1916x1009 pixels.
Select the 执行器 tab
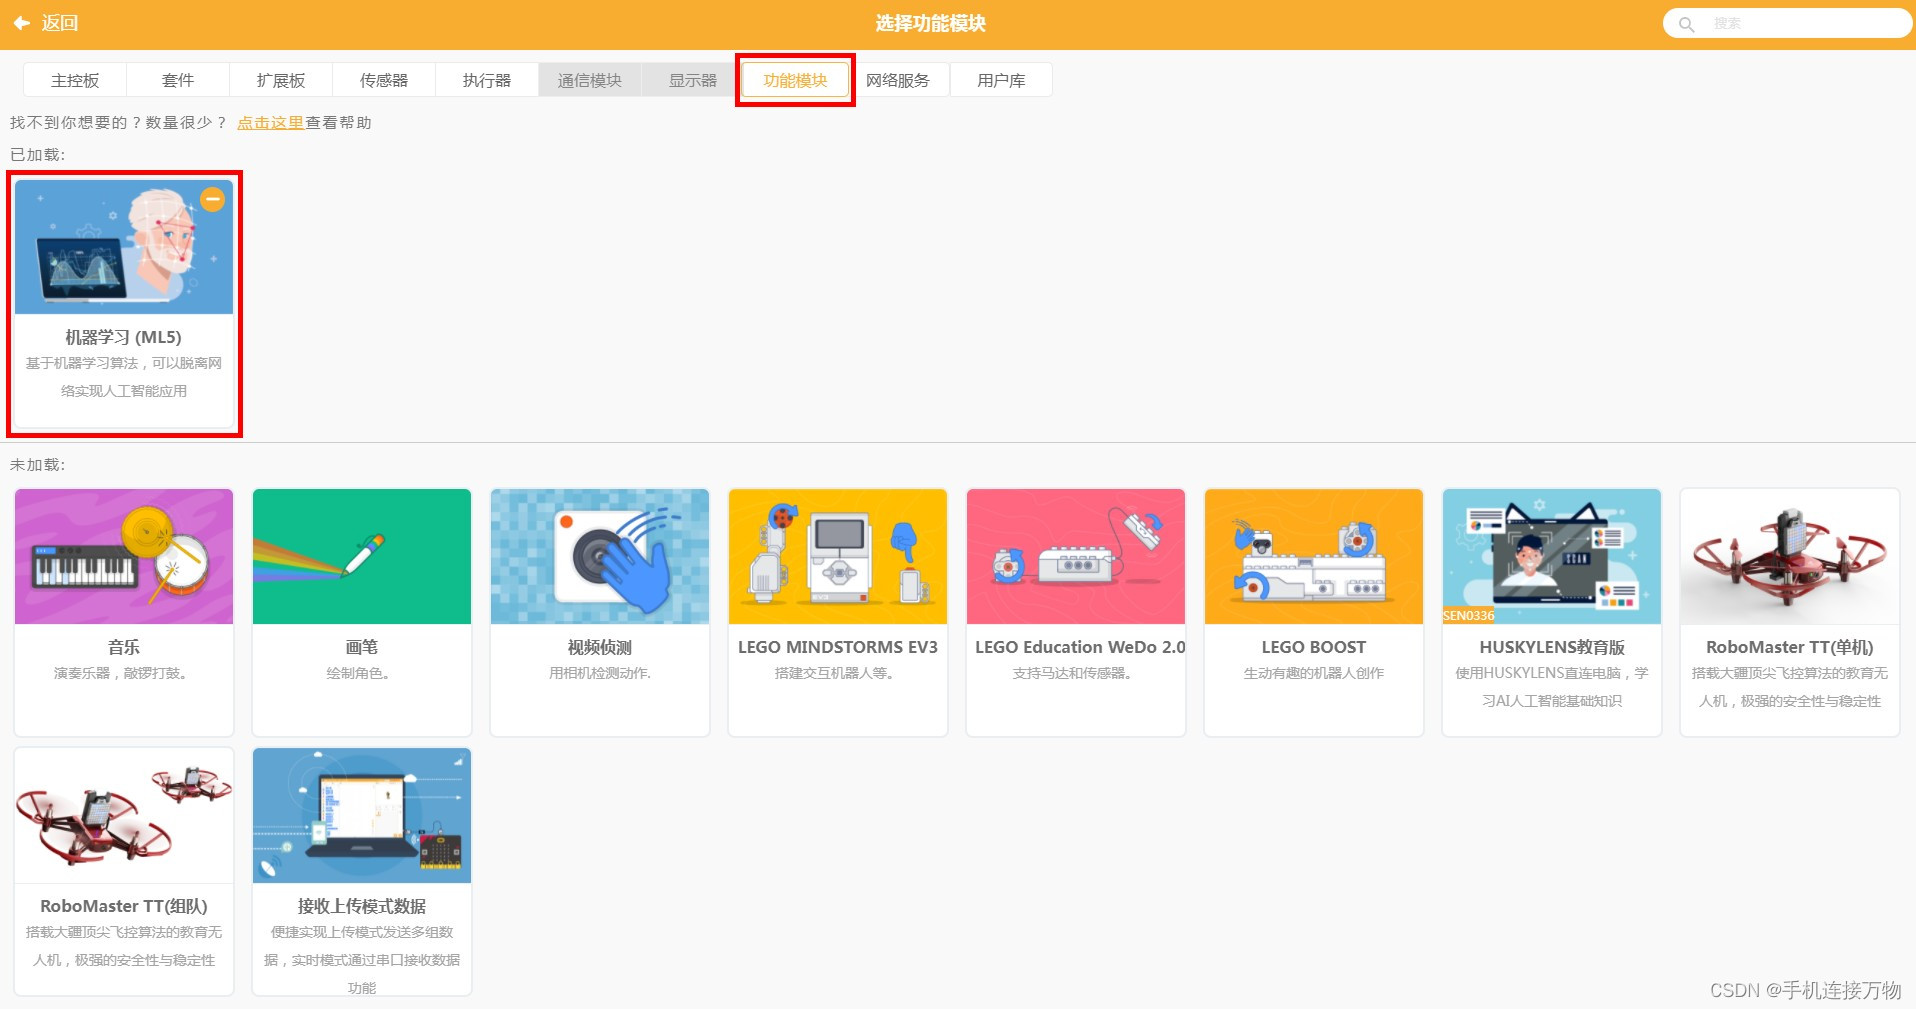(487, 80)
